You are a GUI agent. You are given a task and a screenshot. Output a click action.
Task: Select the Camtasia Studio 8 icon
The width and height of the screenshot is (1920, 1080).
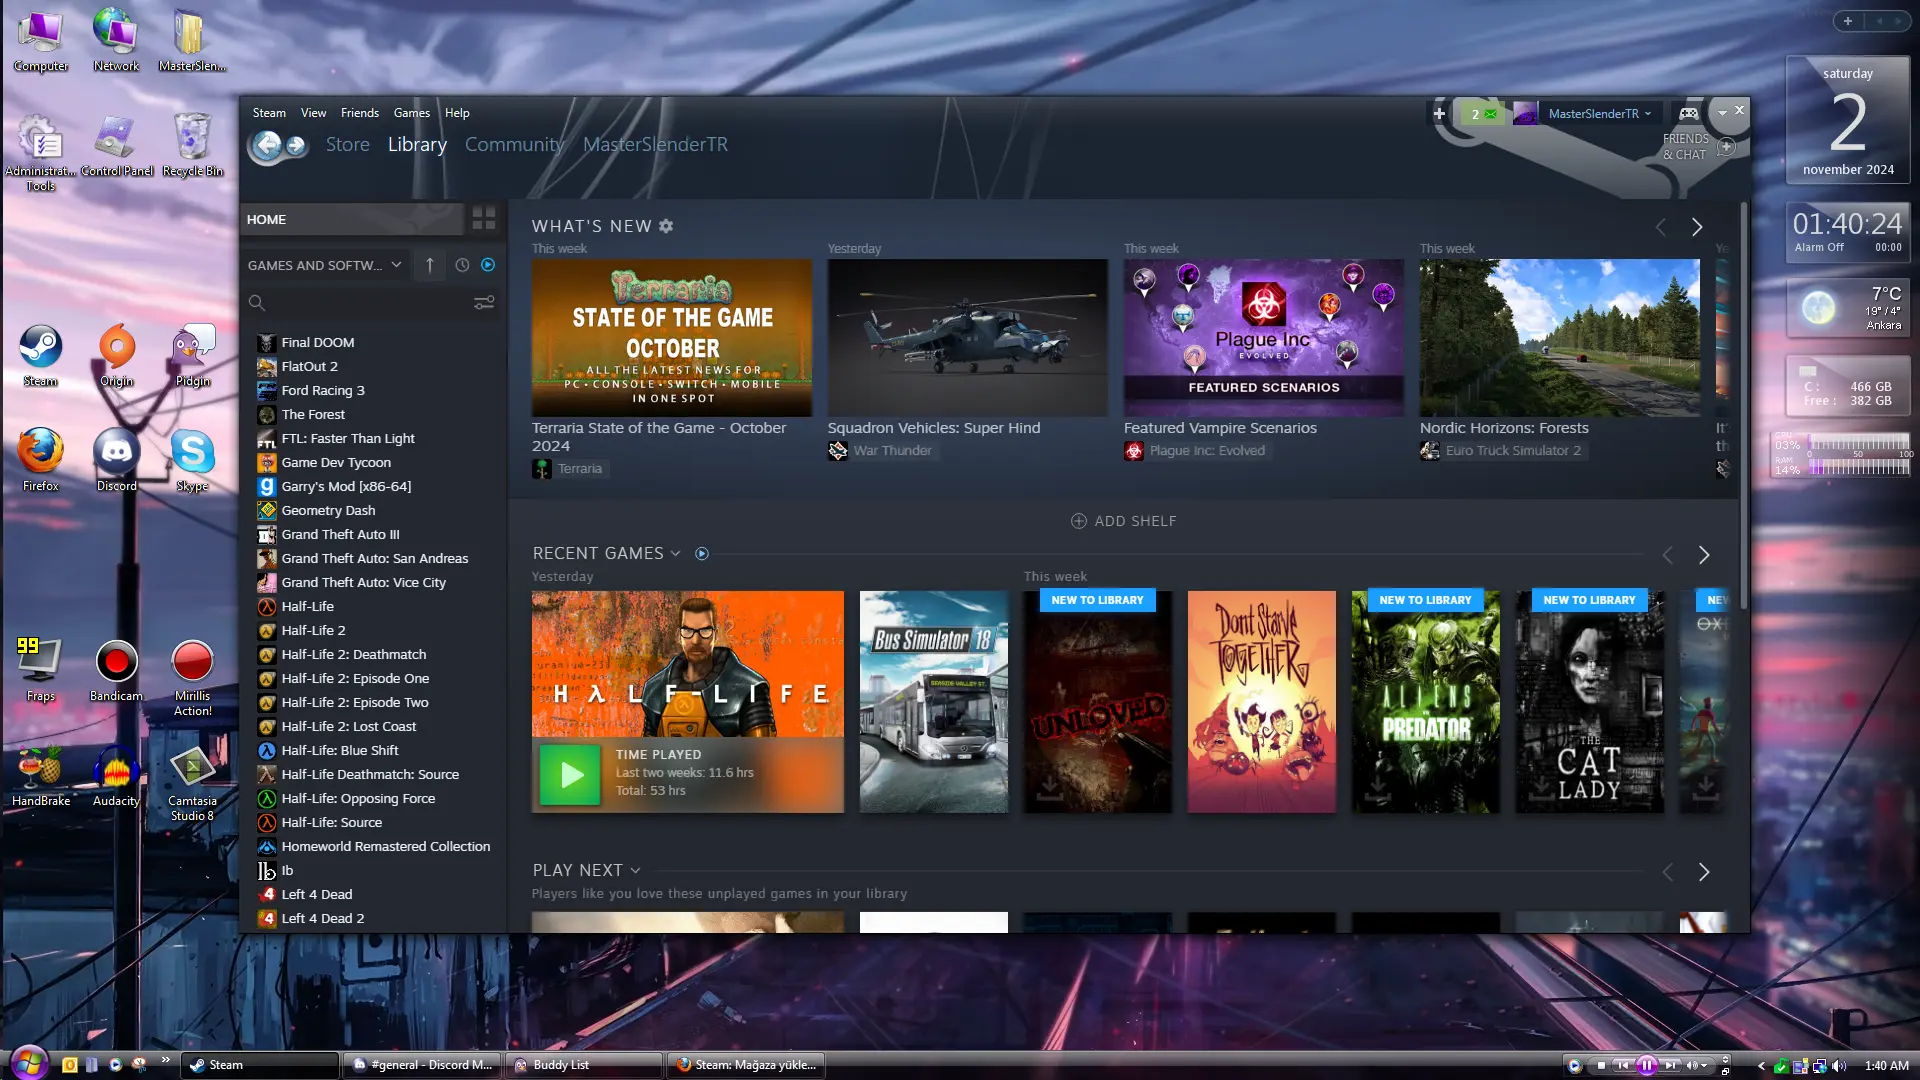pos(193,784)
